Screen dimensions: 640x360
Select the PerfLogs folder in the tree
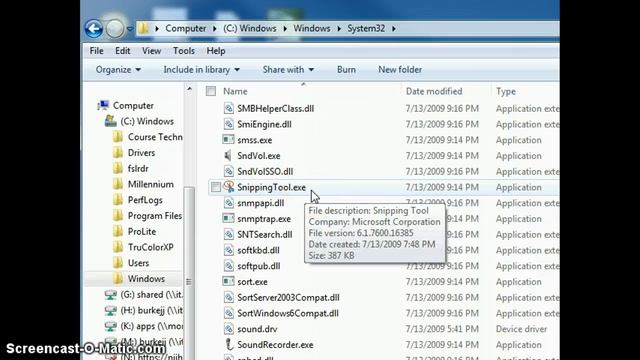coord(145,200)
